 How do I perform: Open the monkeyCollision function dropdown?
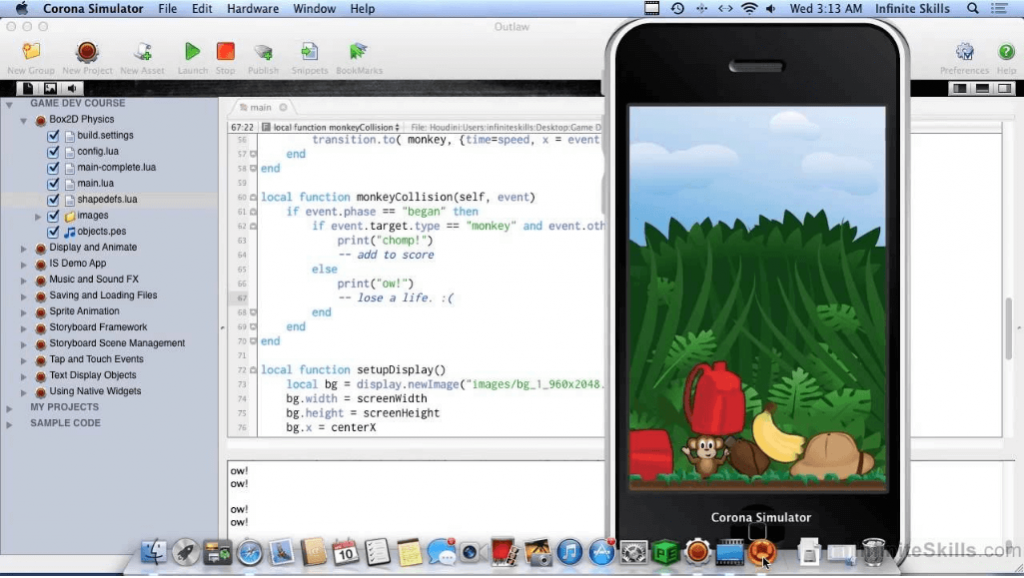[331, 127]
